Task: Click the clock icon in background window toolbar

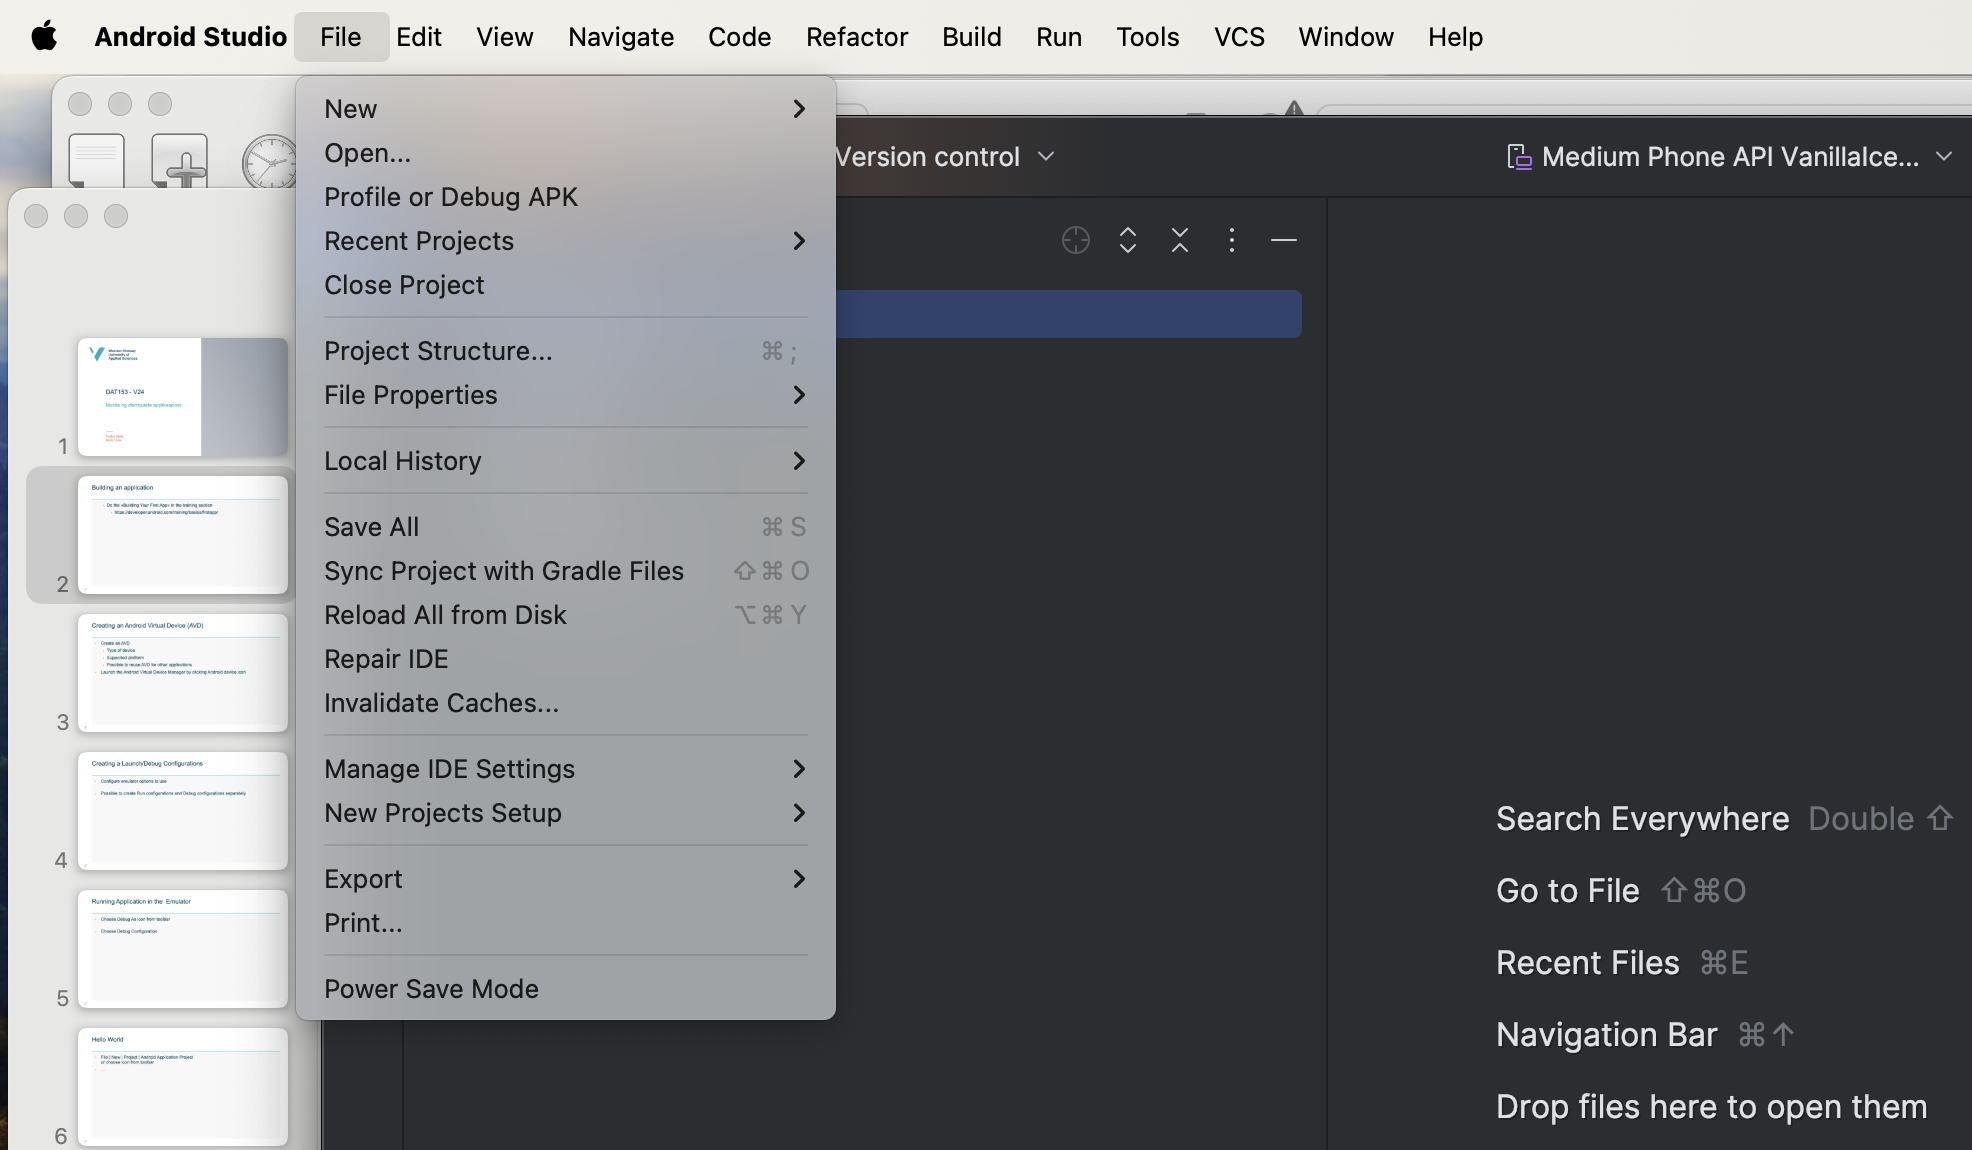Action: click(270, 161)
